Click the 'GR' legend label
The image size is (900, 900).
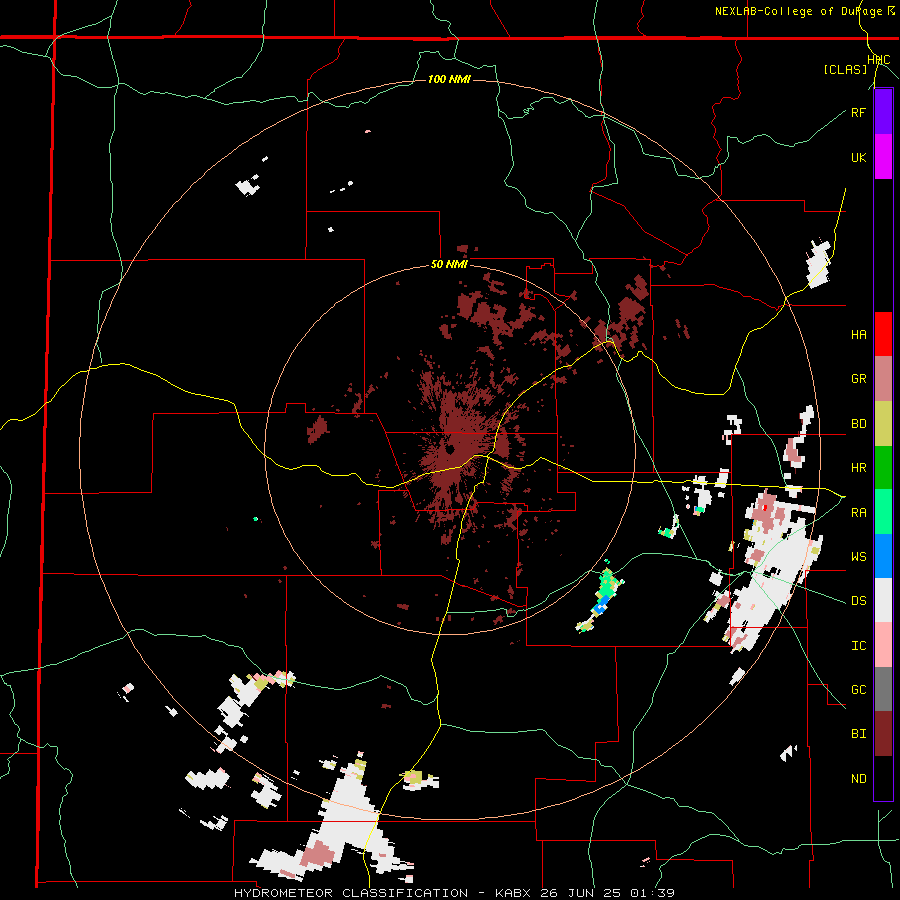tap(858, 379)
